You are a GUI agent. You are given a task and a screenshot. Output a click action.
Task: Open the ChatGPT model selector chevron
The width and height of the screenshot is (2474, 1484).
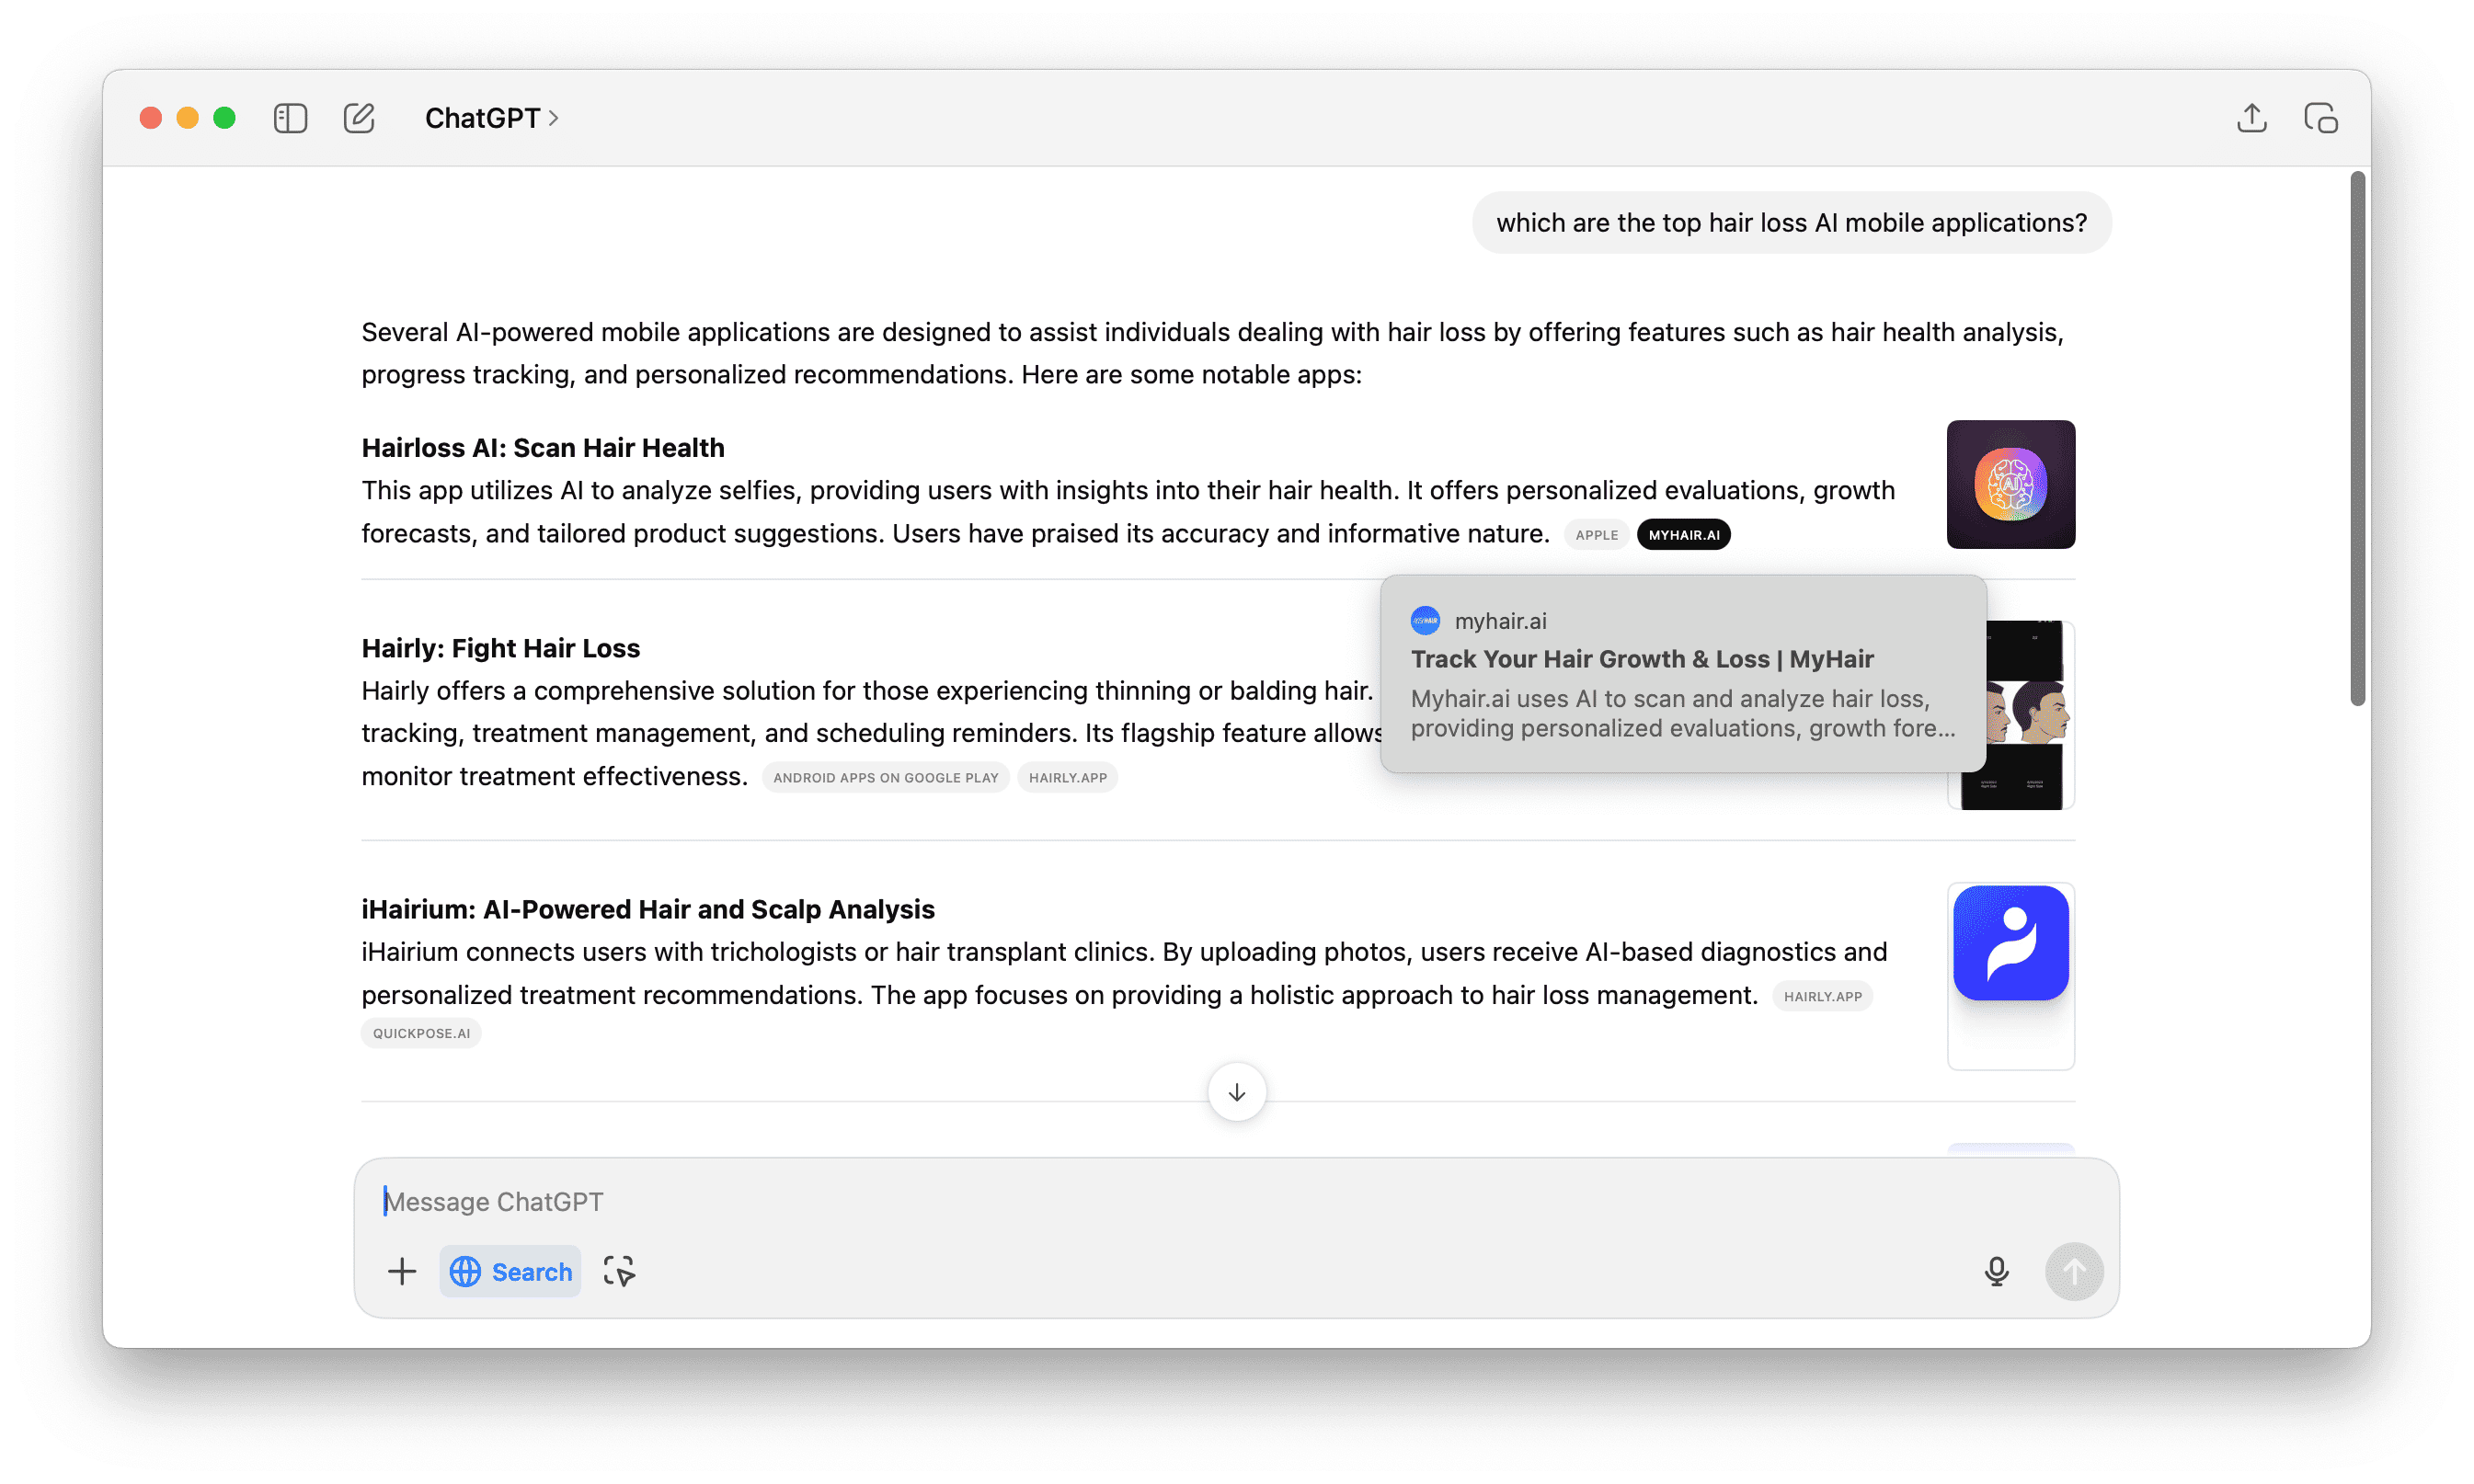coord(553,118)
